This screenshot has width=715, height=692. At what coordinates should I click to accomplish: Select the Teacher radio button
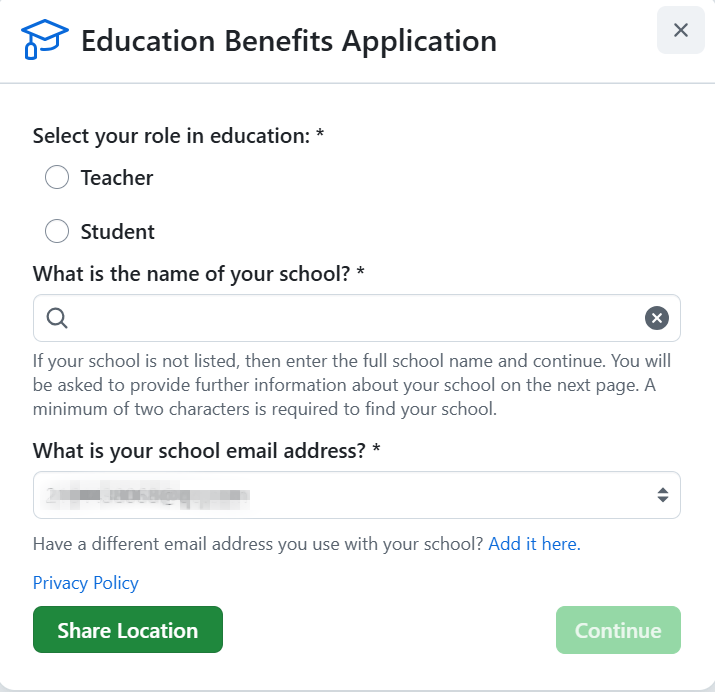pyautogui.click(x=57, y=178)
